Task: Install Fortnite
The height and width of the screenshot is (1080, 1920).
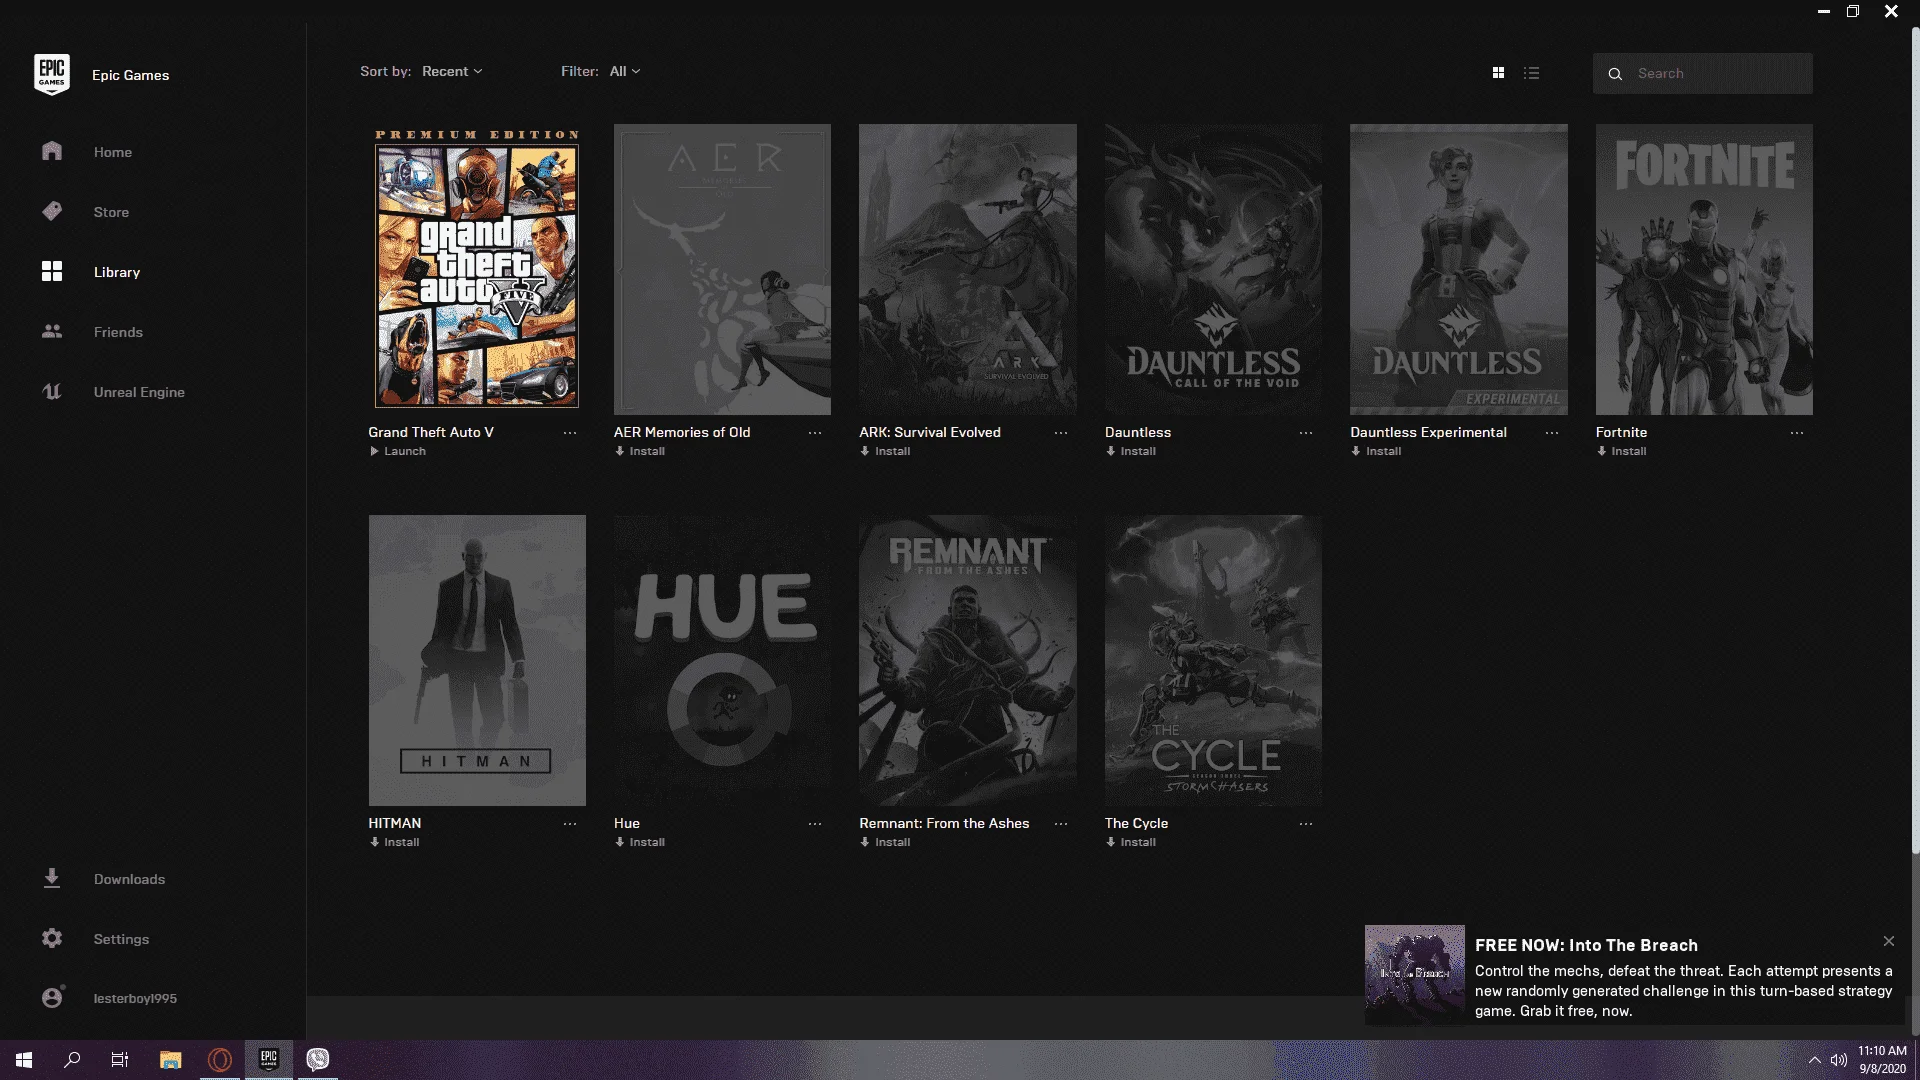Action: point(1621,451)
